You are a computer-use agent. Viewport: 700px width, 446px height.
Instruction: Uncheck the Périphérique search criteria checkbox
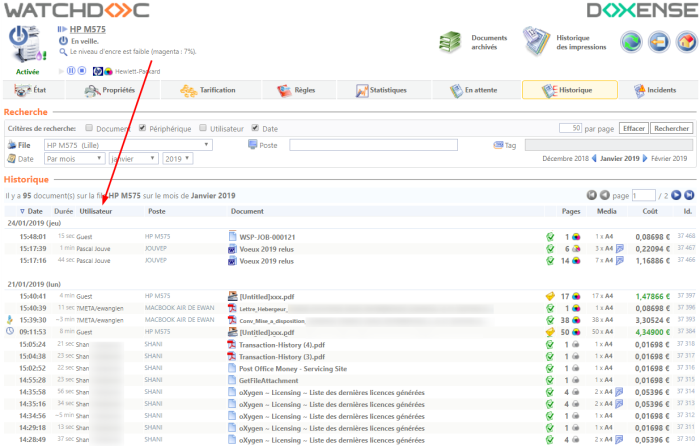coord(142,128)
